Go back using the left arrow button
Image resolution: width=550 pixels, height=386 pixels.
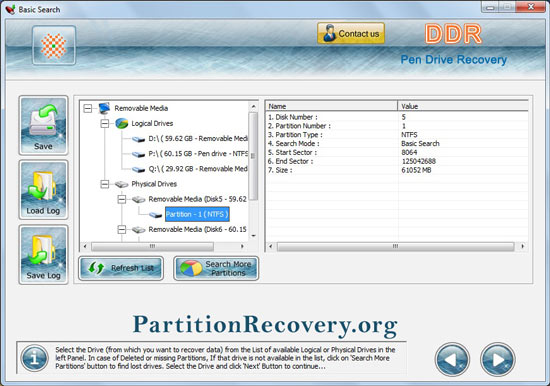(452, 359)
